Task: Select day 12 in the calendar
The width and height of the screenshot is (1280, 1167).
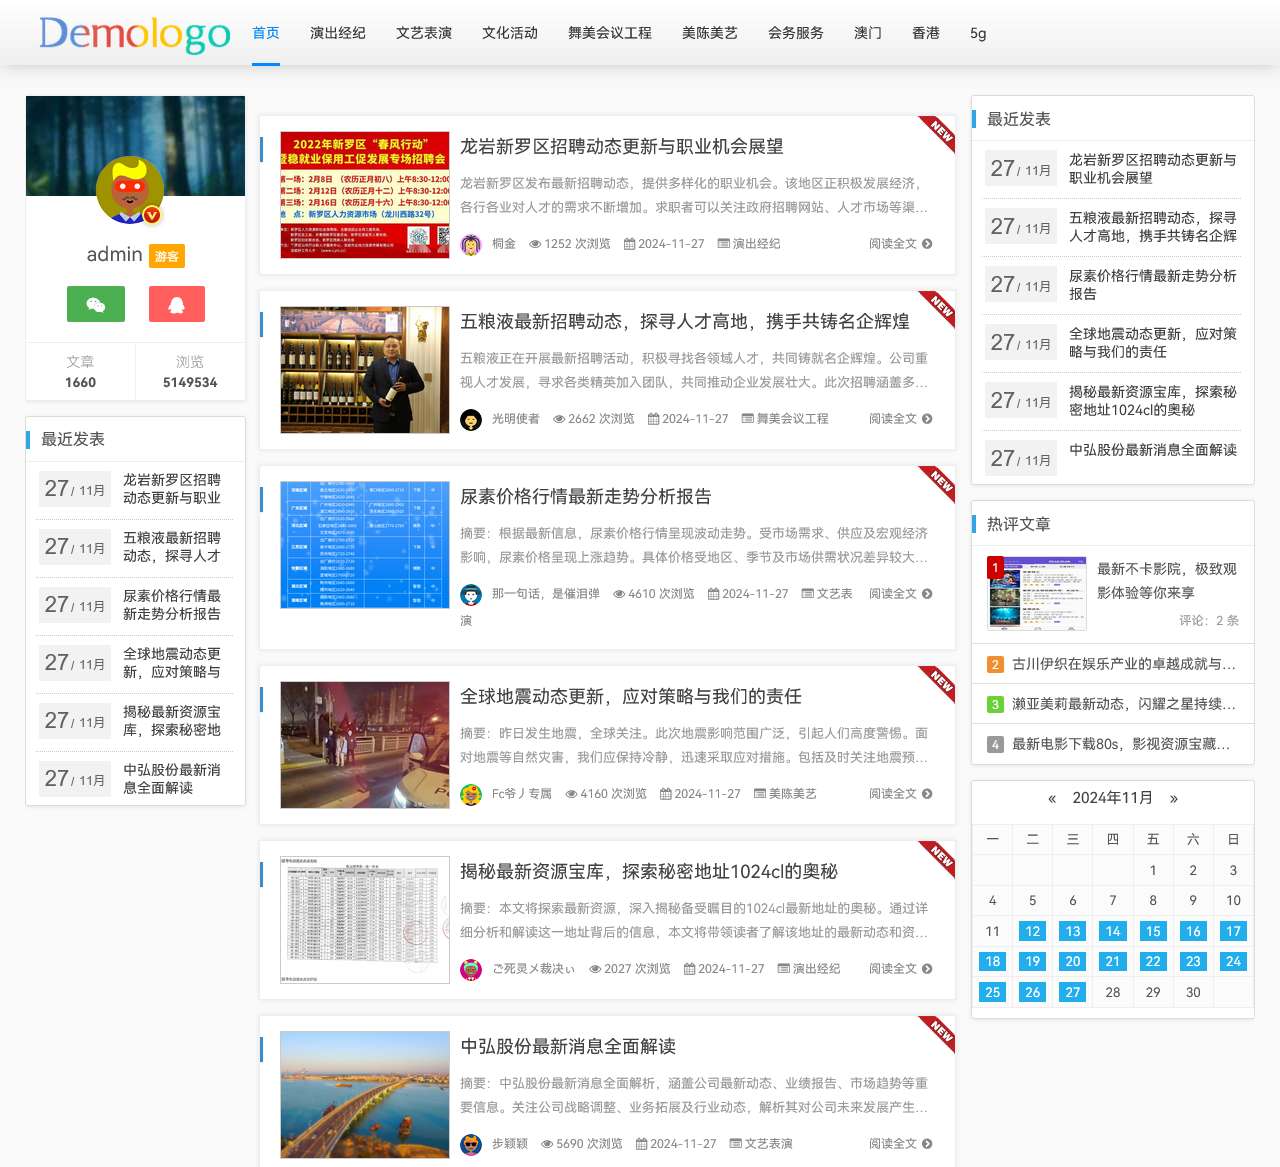Action: tap(1032, 931)
